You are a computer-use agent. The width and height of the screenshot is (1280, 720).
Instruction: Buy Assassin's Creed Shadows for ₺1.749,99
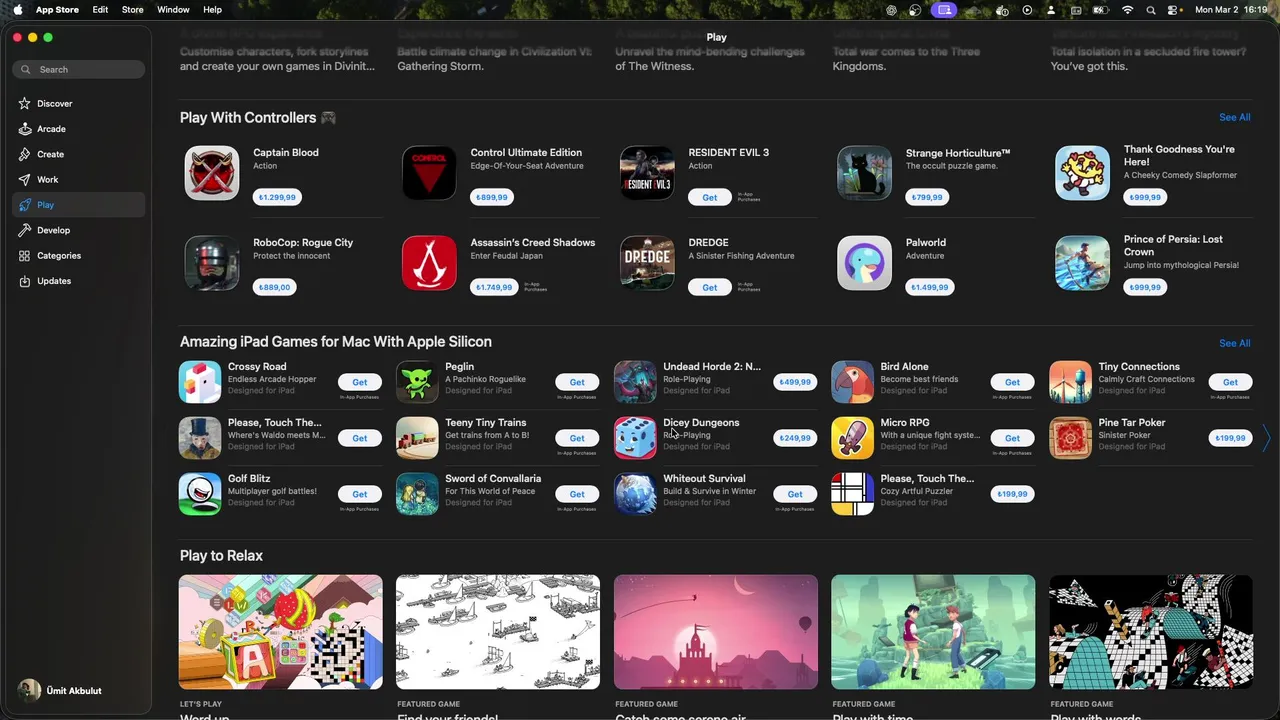494,288
